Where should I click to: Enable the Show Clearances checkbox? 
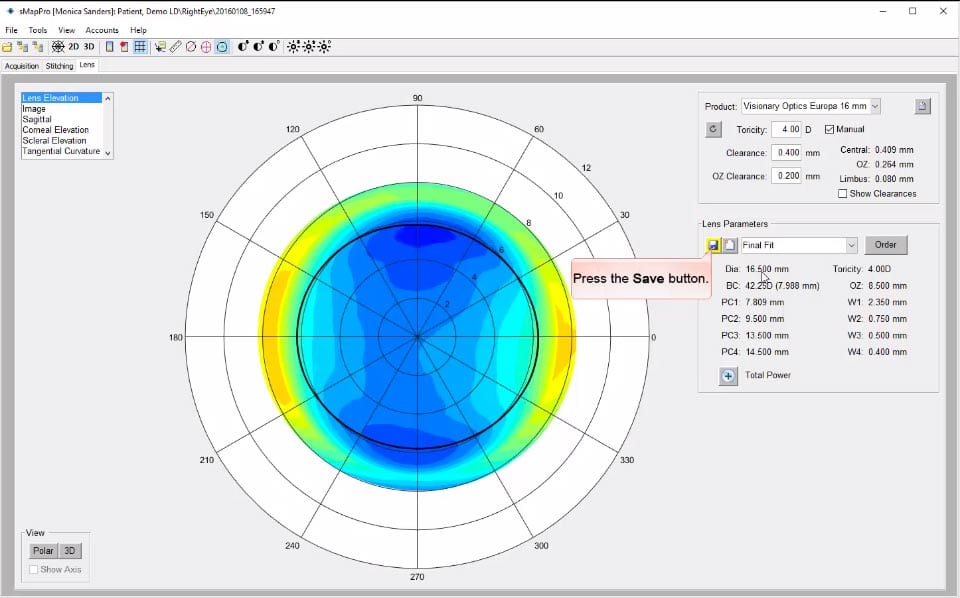click(843, 194)
